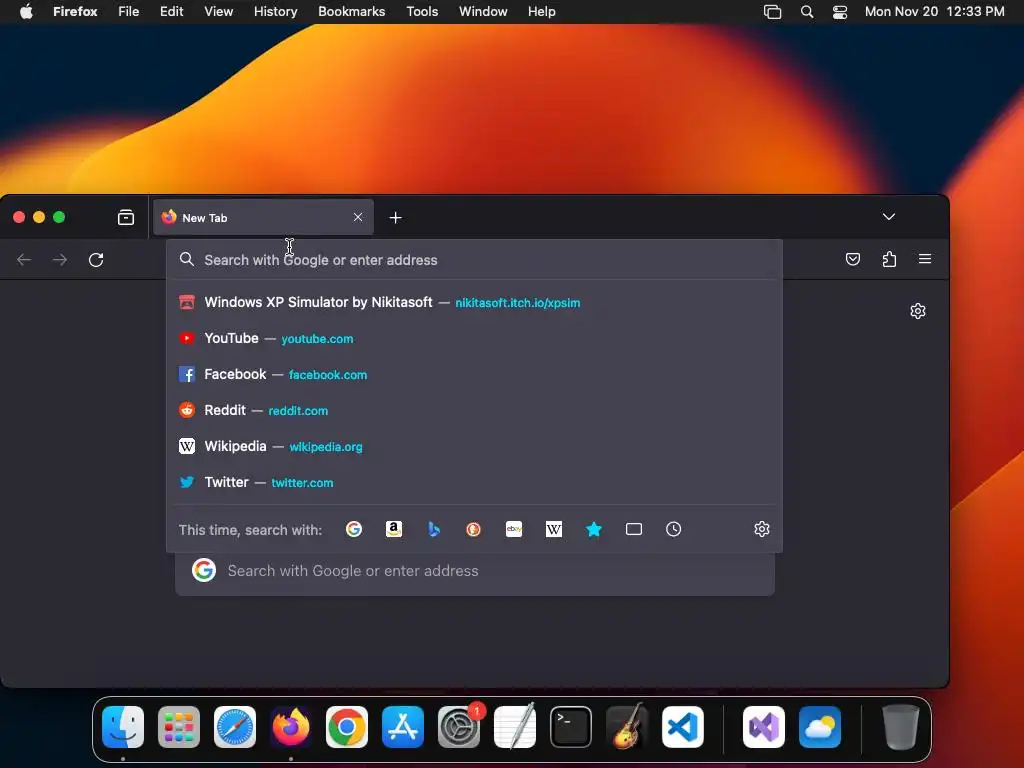This screenshot has width=1024, height=768.
Task: Open Finder from the Dock
Action: (123, 727)
